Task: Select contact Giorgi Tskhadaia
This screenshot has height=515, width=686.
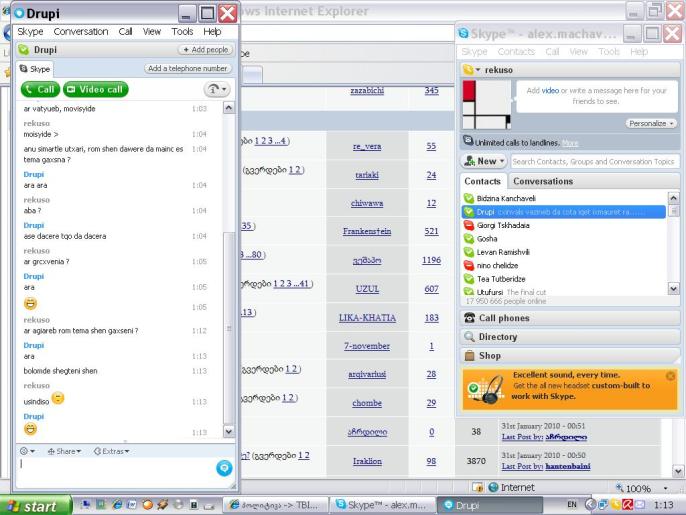Action: pyautogui.click(x=564, y=225)
